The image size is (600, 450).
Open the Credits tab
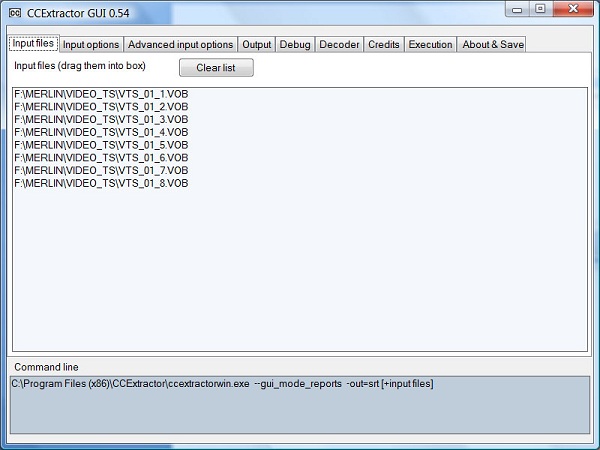[x=384, y=44]
